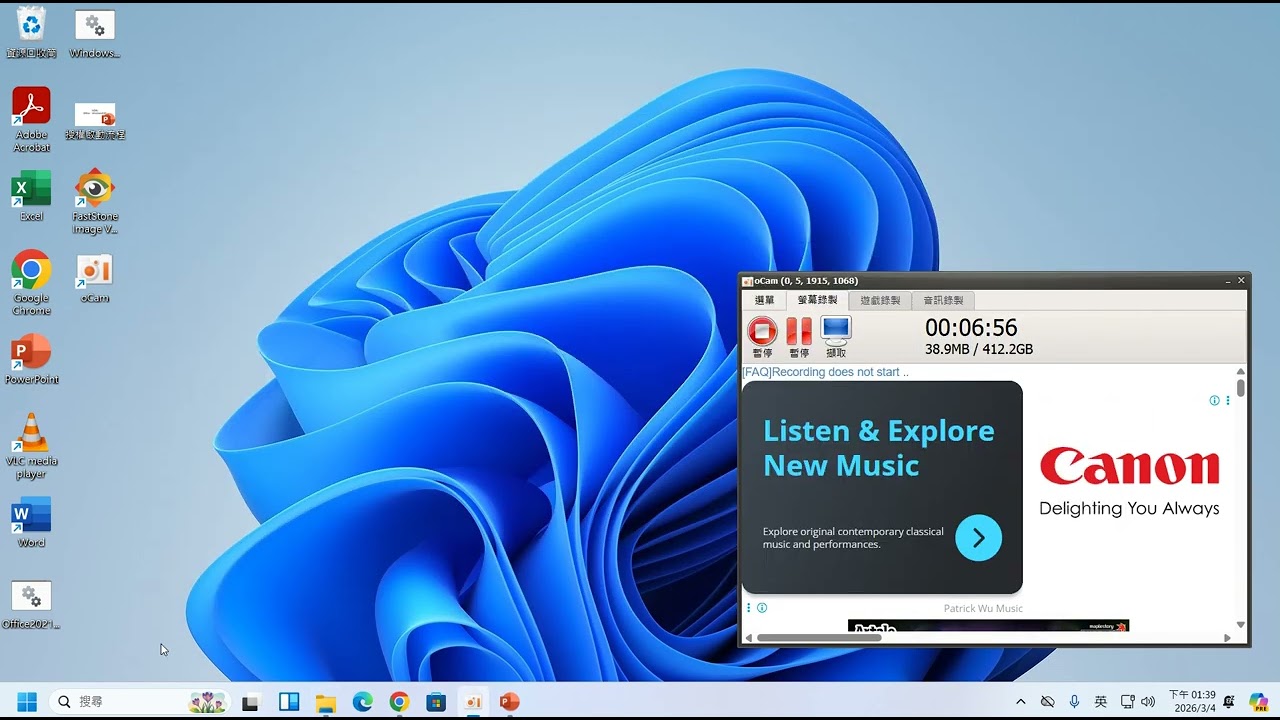Open the FAQ Recording does not start link
This screenshot has height=720, width=1280.
click(x=825, y=372)
